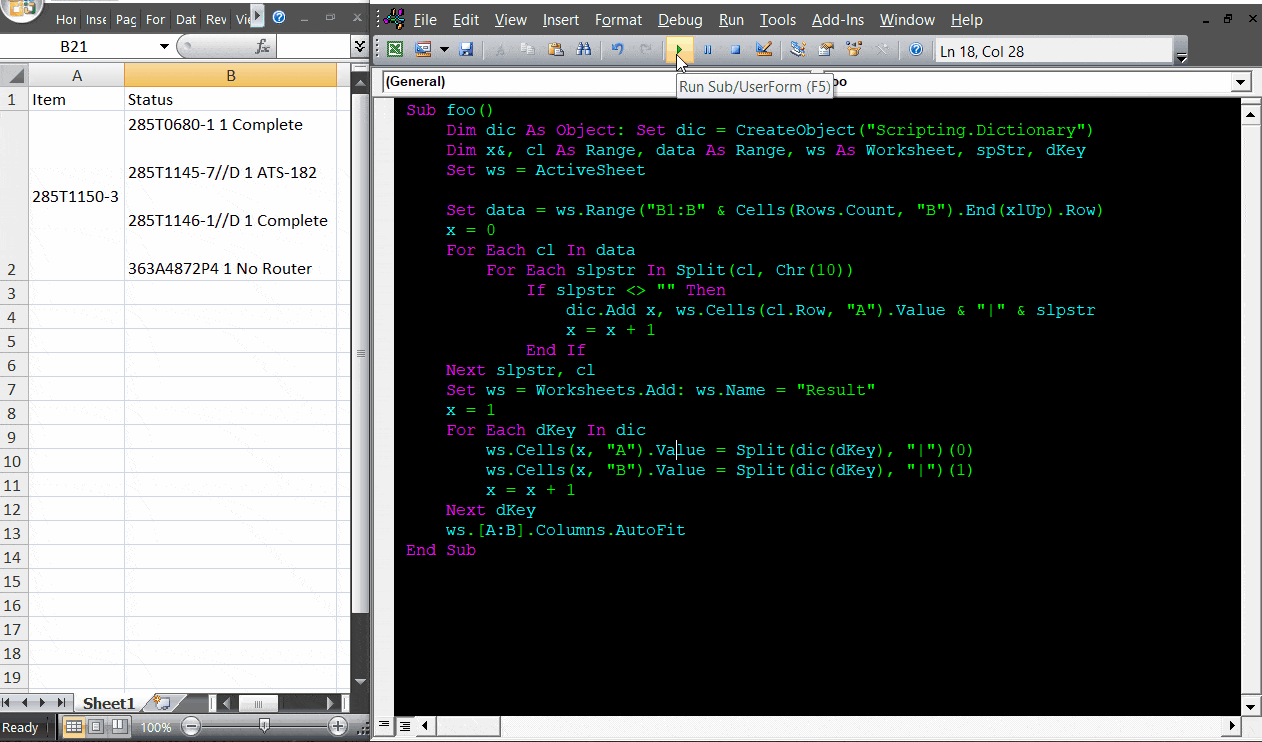1262x742 pixels.
Task: Open the Add-Ins menu
Action: click(x=839, y=20)
